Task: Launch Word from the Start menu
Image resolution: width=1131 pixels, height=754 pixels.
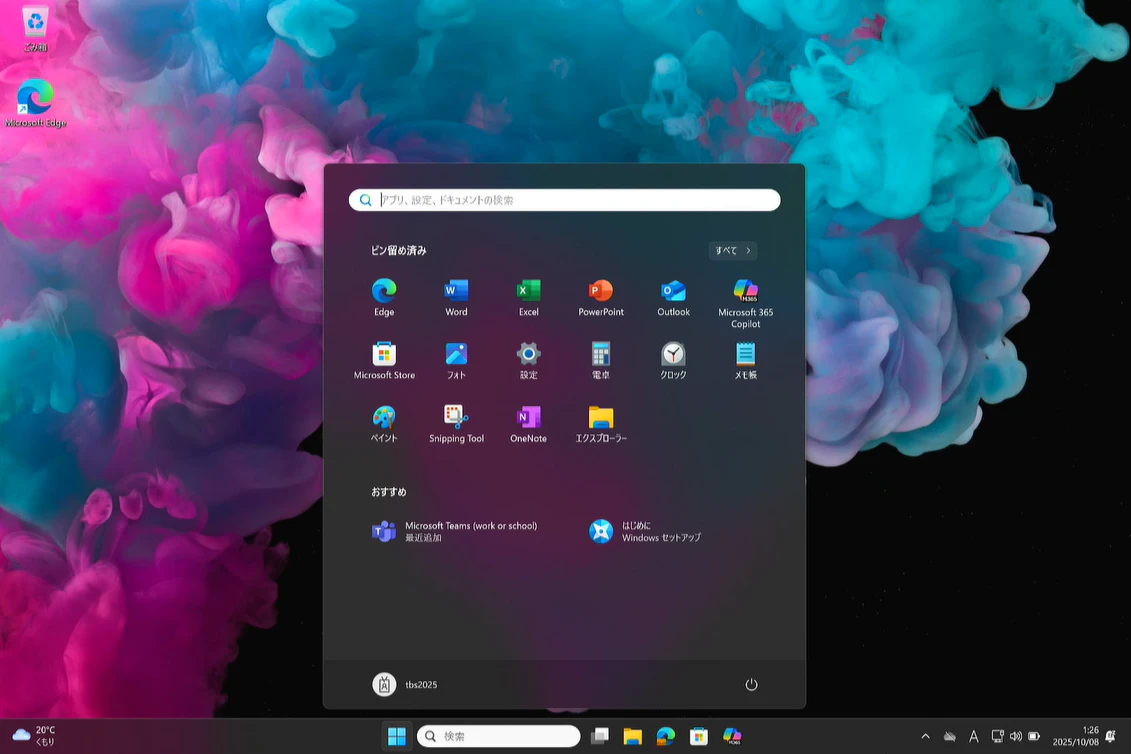Action: coord(456,297)
